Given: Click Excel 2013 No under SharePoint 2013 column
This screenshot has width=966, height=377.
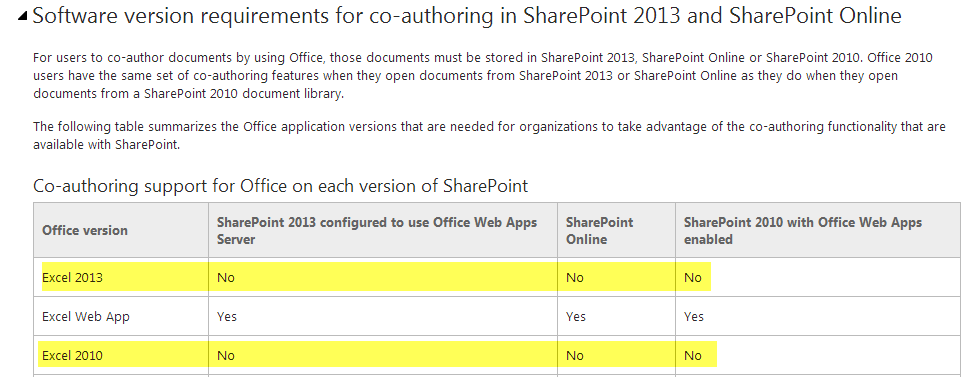Looking at the screenshot, I should pyautogui.click(x=225, y=277).
